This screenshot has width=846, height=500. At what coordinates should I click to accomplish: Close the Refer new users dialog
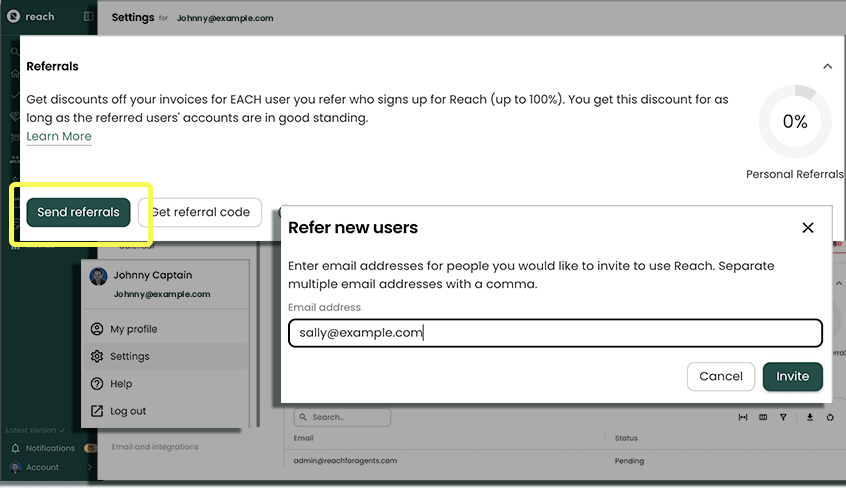[808, 228]
